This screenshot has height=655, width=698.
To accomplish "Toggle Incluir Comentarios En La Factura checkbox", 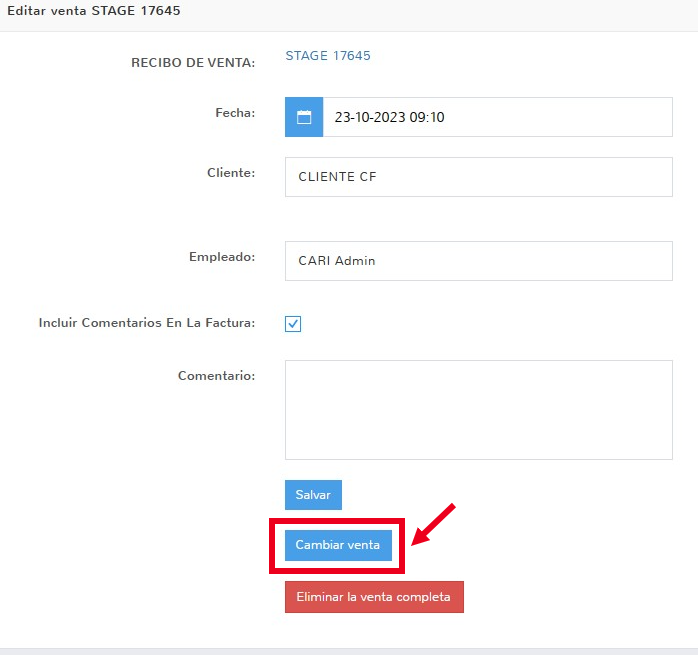I will [293, 324].
